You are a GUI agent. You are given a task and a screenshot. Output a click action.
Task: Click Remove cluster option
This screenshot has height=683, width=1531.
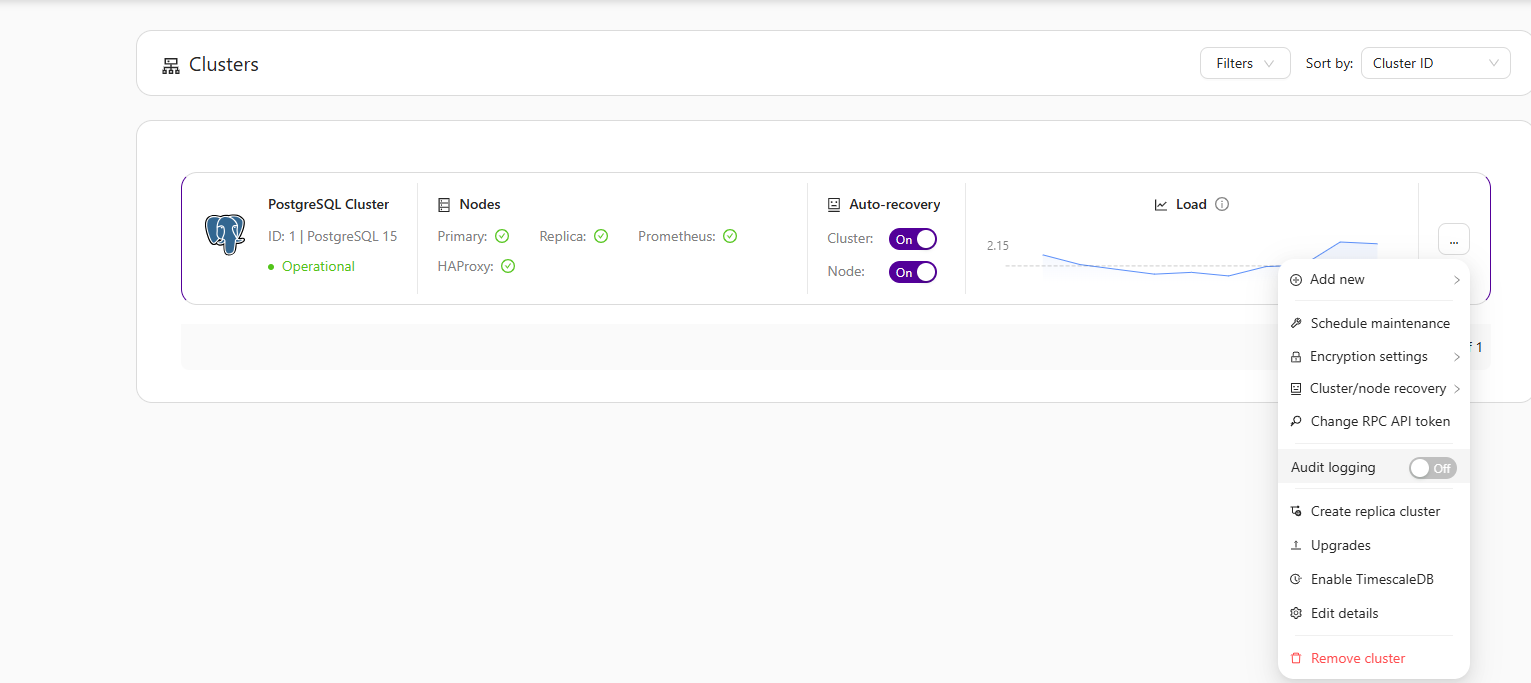click(x=1357, y=658)
